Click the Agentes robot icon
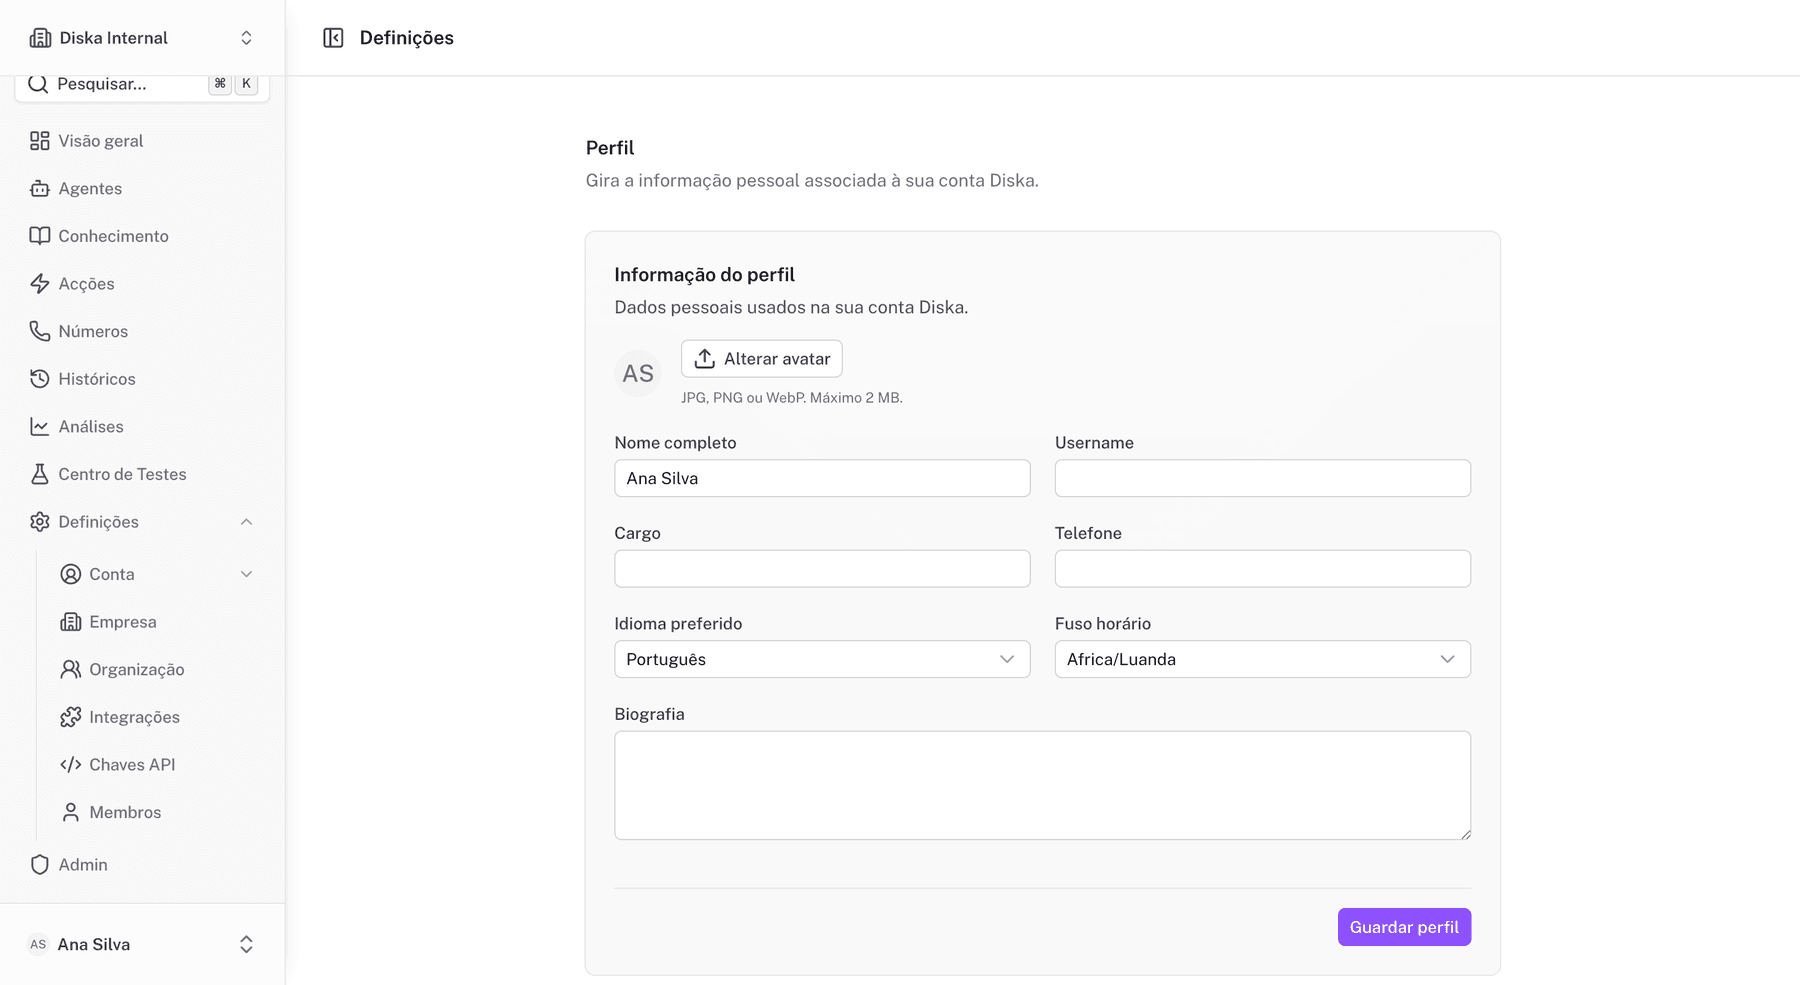 (x=40, y=189)
